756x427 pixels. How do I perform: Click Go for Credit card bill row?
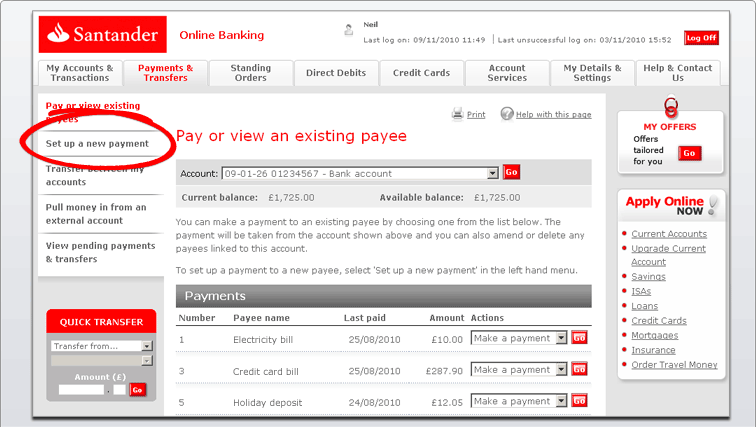(579, 369)
